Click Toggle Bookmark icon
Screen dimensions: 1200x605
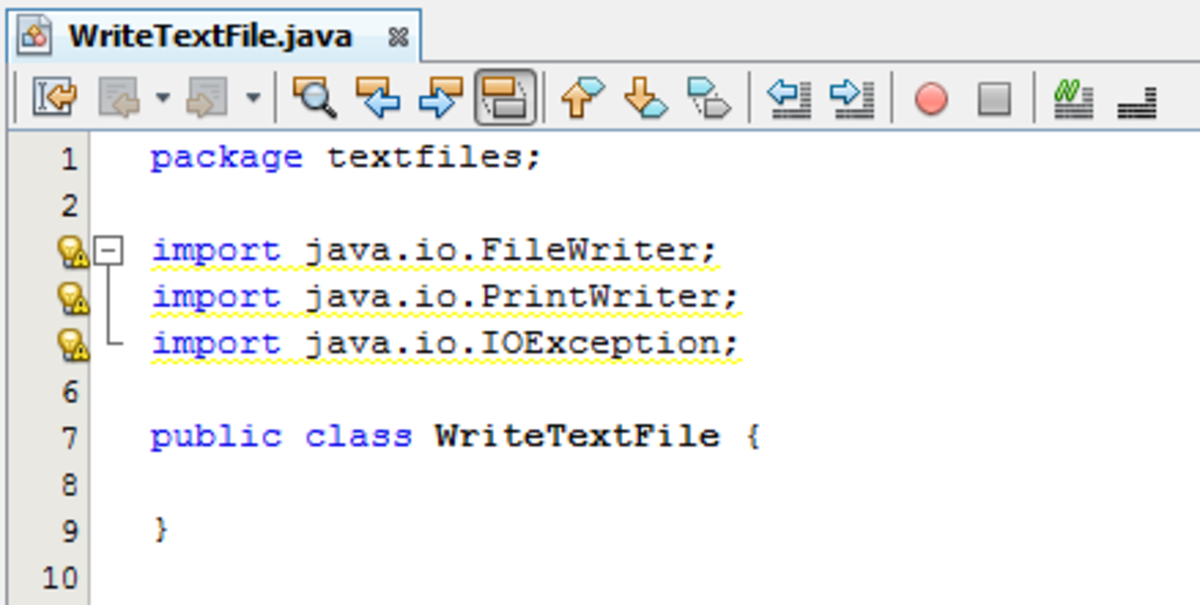pyautogui.click(x=709, y=99)
